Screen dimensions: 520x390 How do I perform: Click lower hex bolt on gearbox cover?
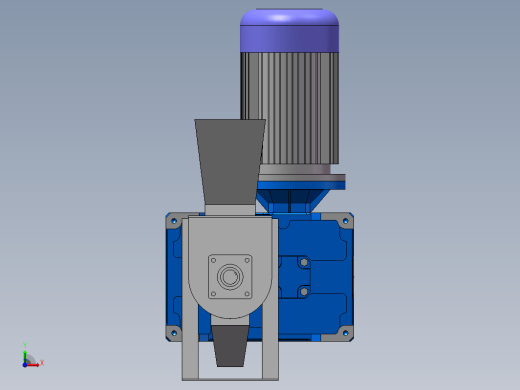pos(304,292)
